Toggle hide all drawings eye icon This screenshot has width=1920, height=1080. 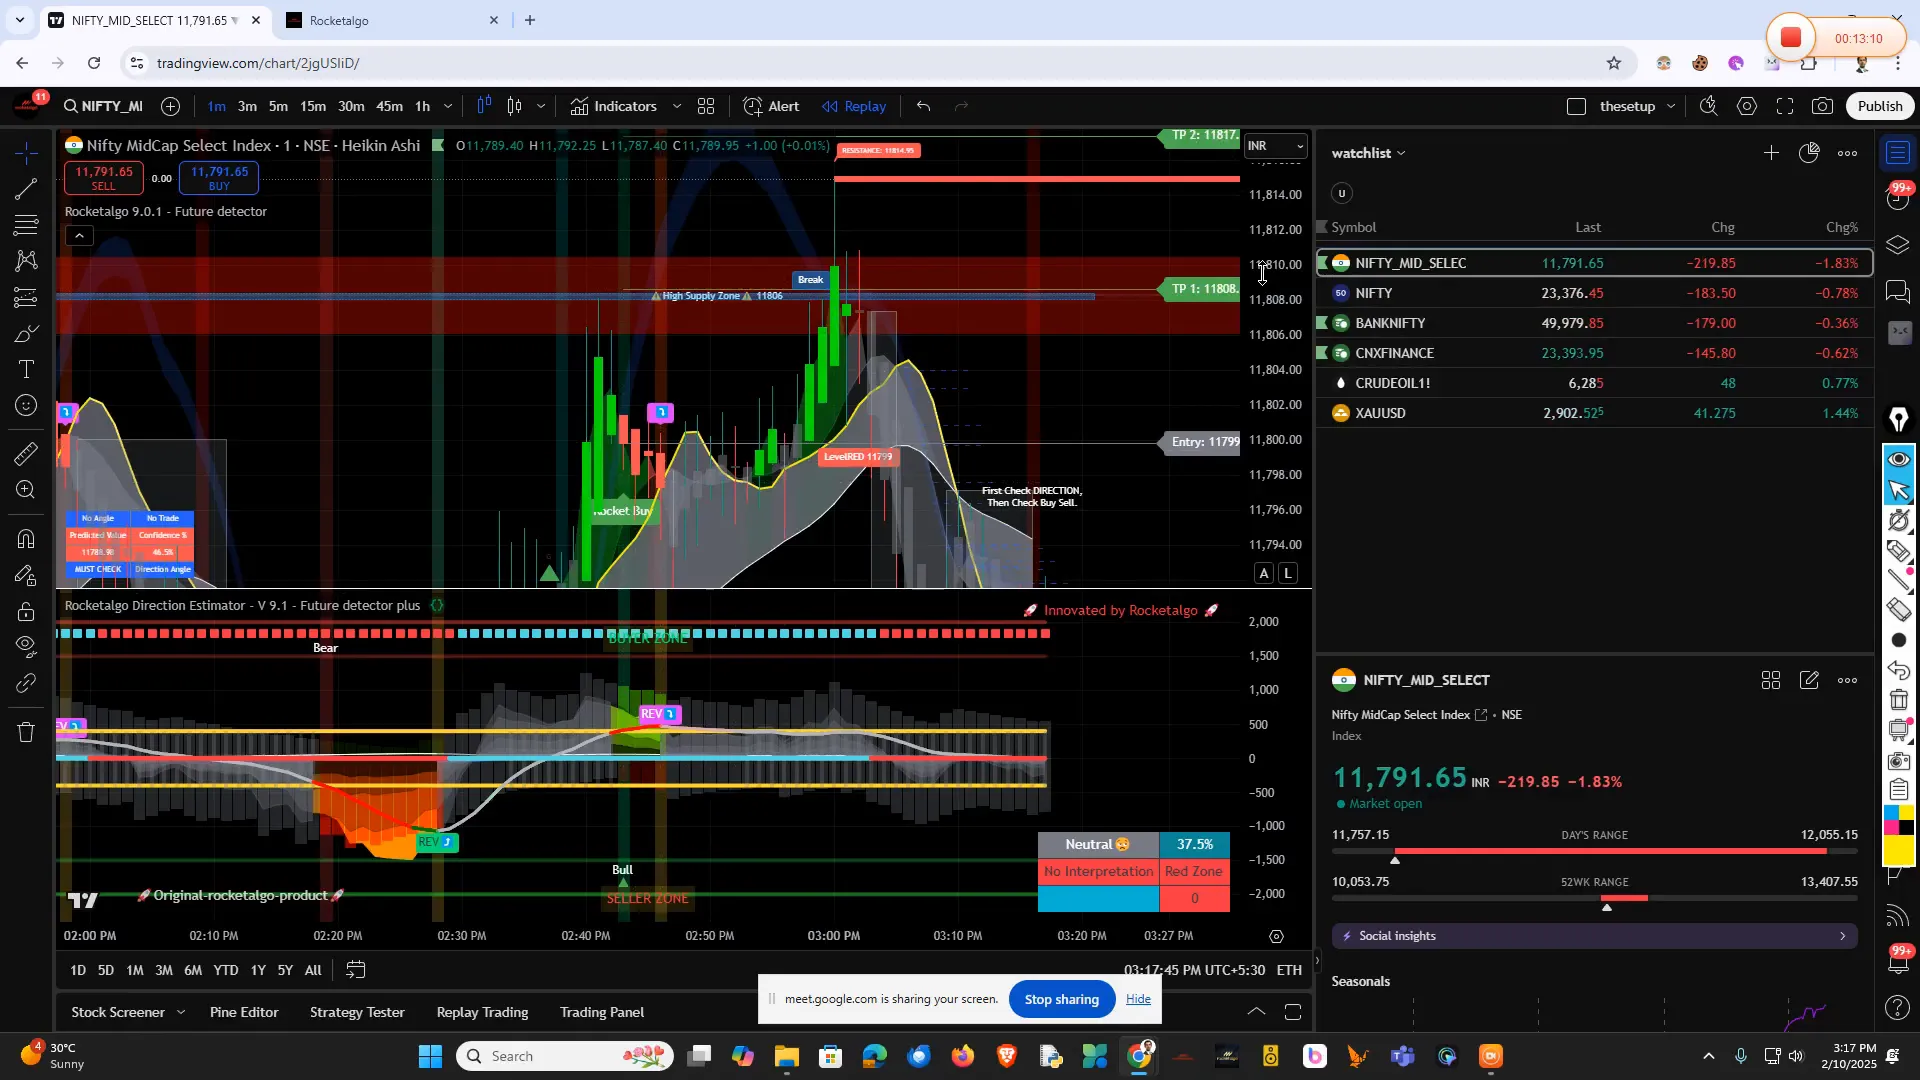coord(27,646)
